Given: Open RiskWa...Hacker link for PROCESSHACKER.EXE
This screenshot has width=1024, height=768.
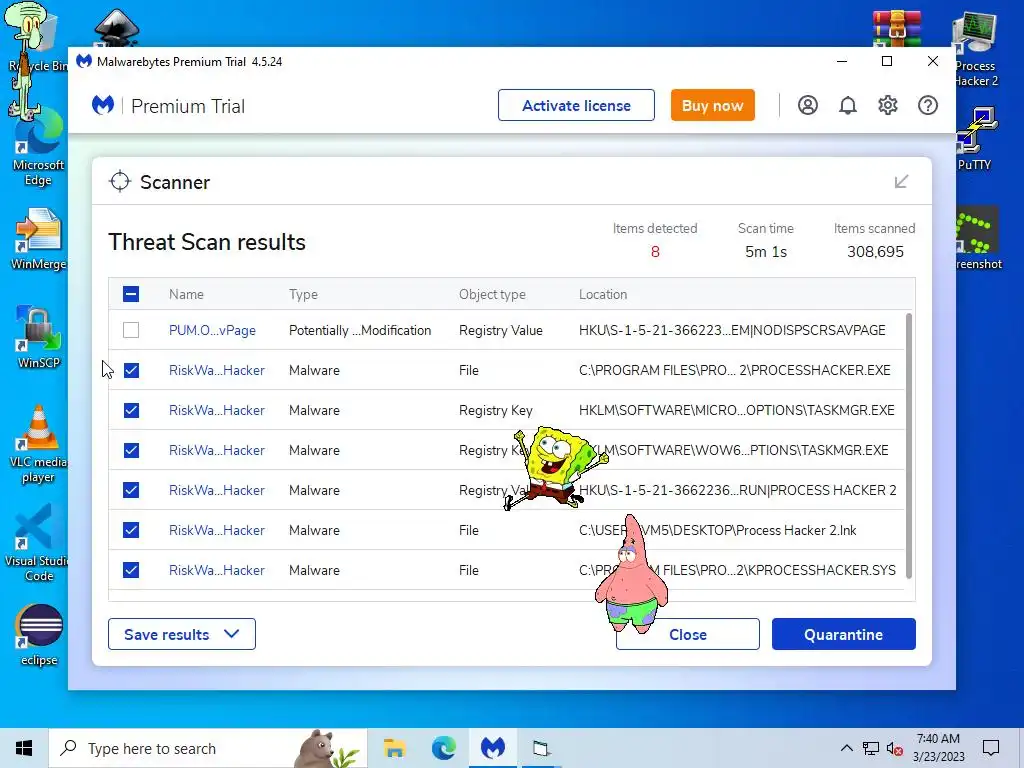Looking at the screenshot, I should 217,370.
